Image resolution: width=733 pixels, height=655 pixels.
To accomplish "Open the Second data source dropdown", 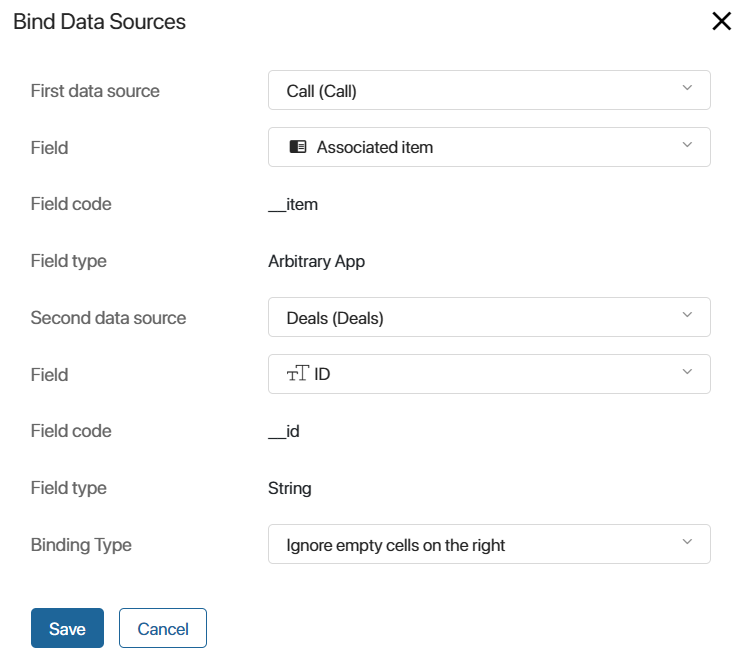I will pyautogui.click(x=489, y=317).
